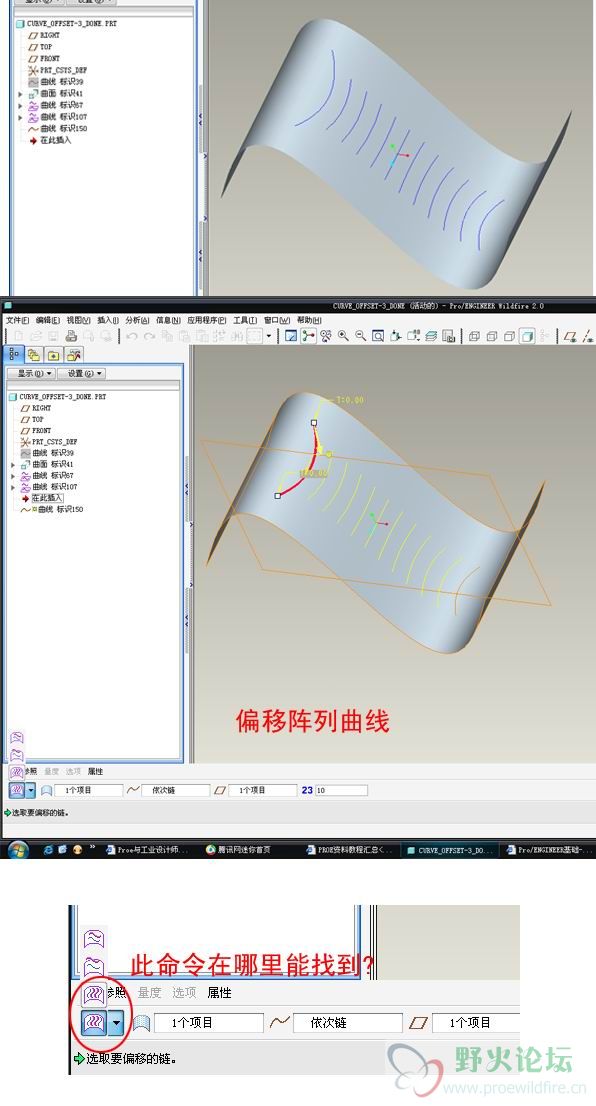Click the zoom in magnifier icon
The image size is (596, 1106).
(343, 336)
